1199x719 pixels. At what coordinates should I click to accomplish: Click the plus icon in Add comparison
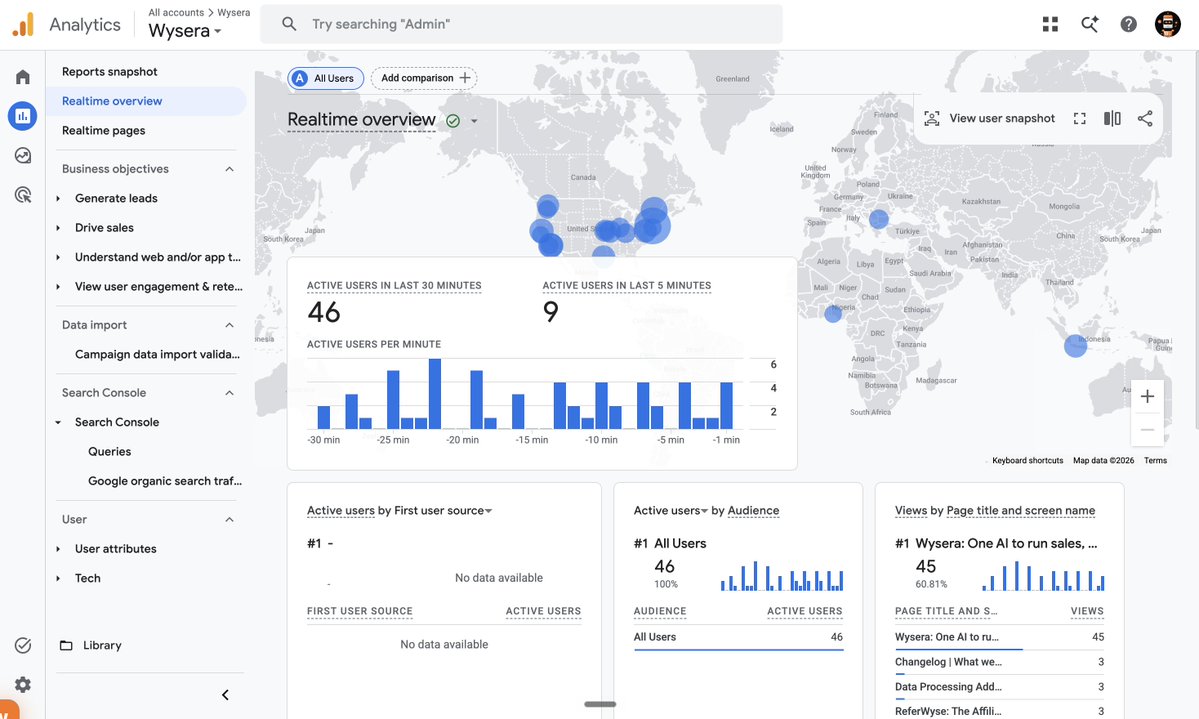465,77
